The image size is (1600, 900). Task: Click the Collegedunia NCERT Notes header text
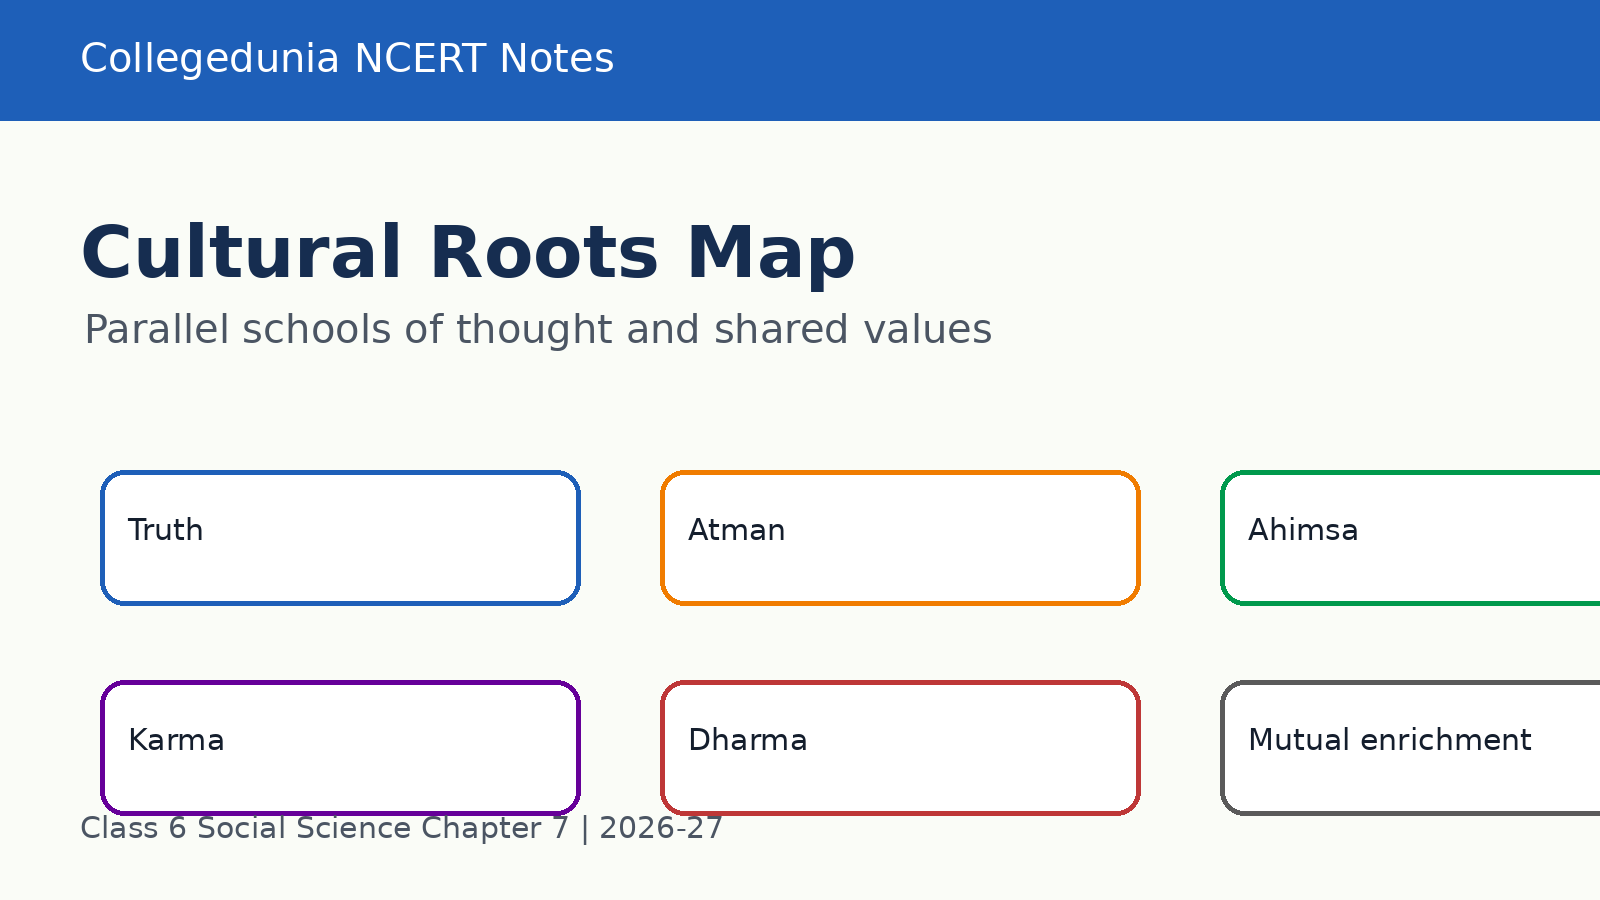(347, 59)
